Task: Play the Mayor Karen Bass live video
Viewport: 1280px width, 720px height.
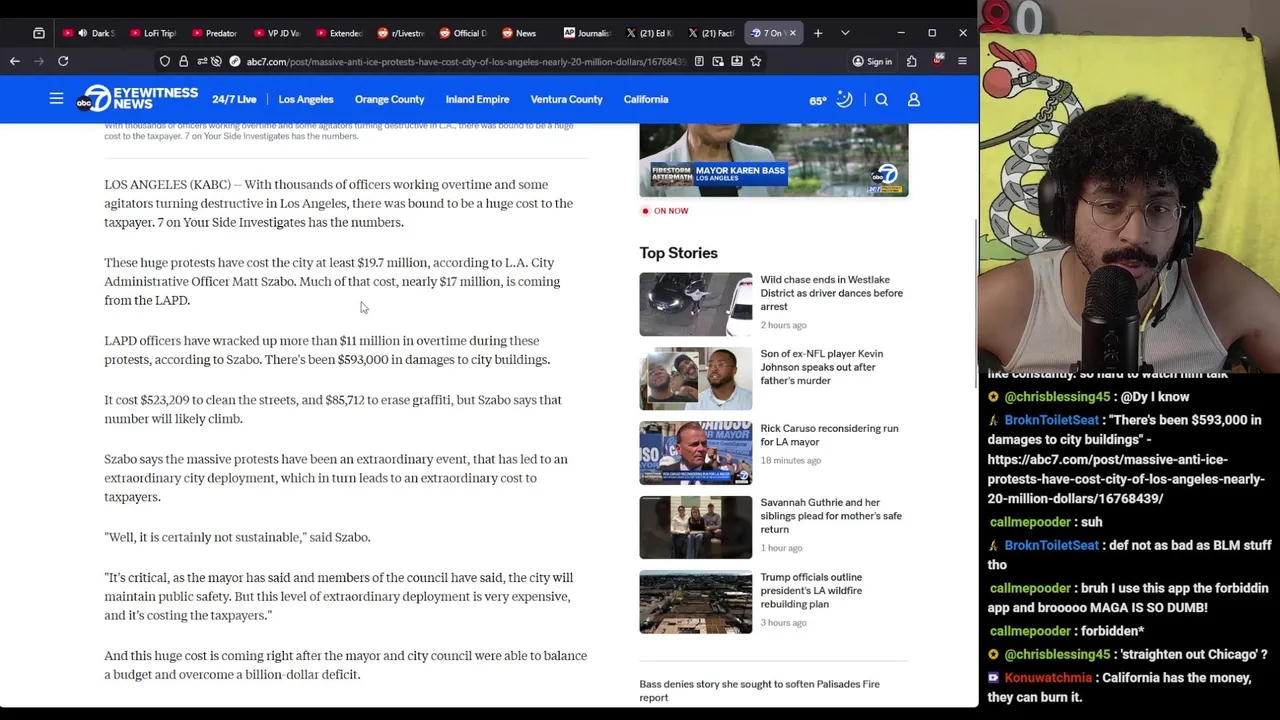Action: 774,160
